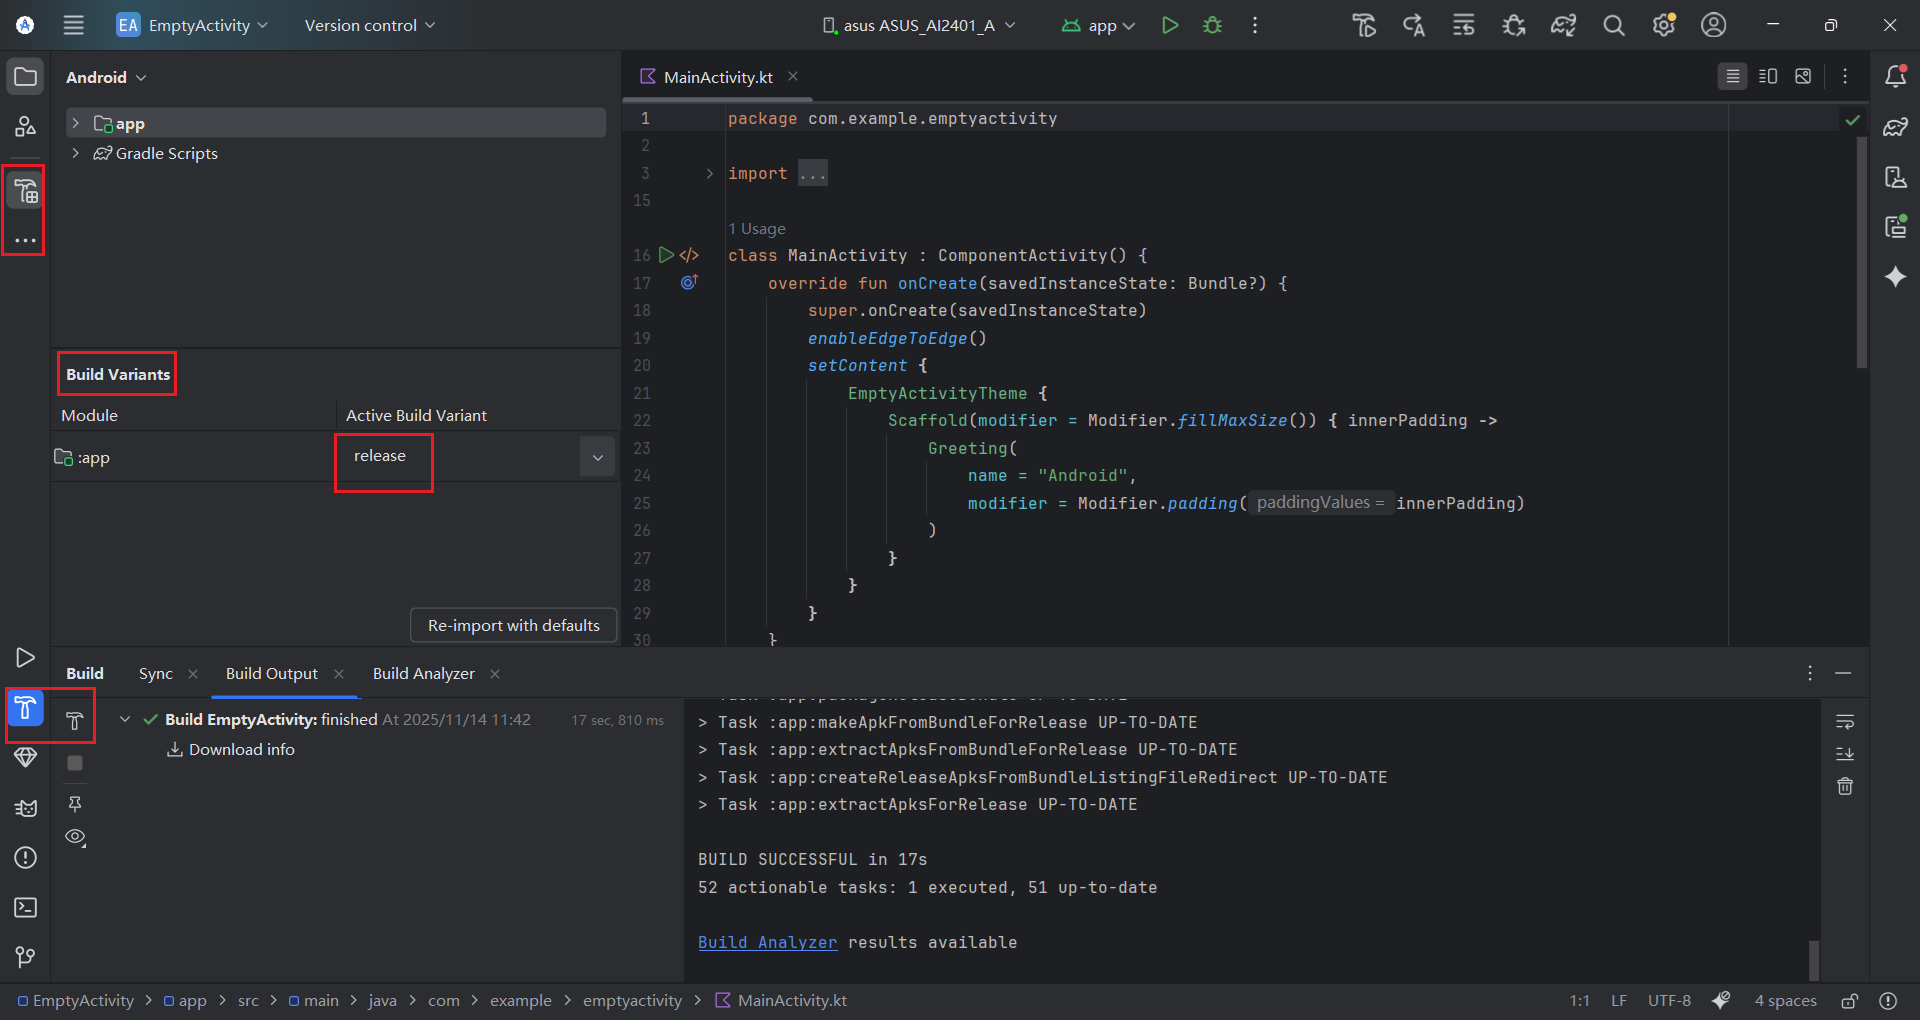Switch to the Build Analyzer tab
This screenshot has height=1020, width=1920.
[423, 673]
